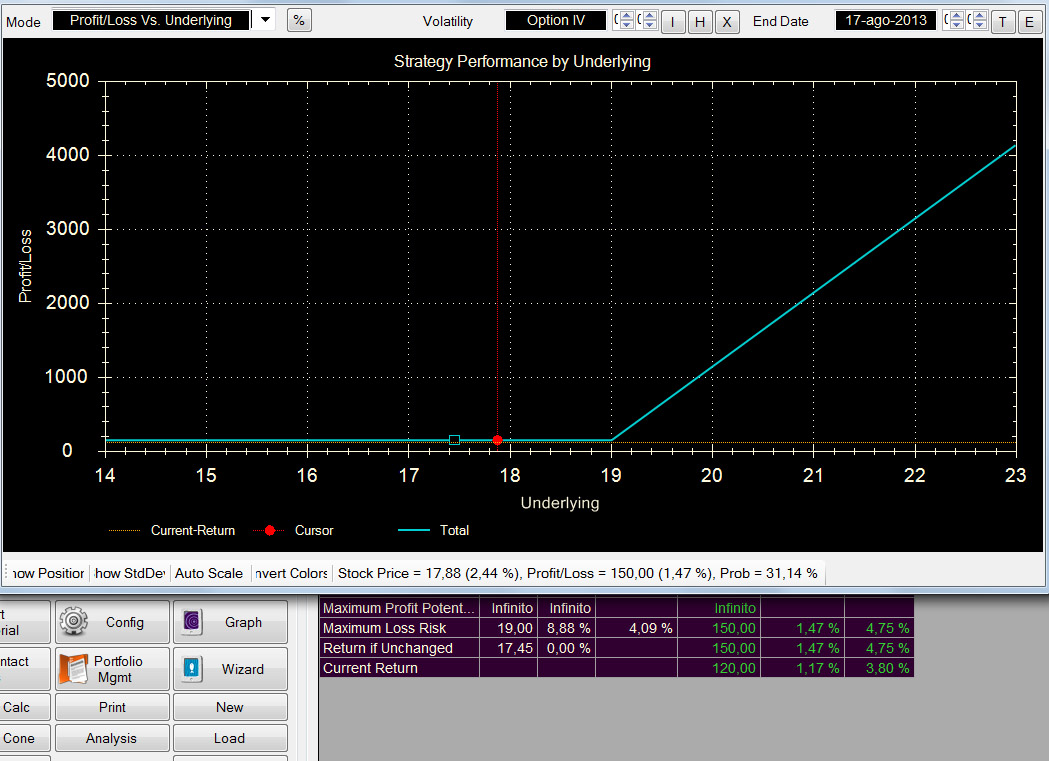Click the Profit/Loss Vs. Underlying mode field

(151, 20)
